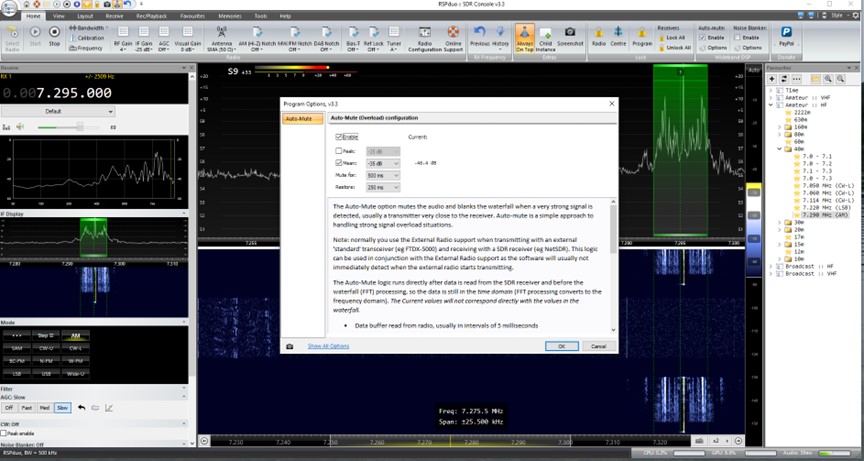Click the PayPal donate icon
This screenshot has width=864, height=461.
785,37
